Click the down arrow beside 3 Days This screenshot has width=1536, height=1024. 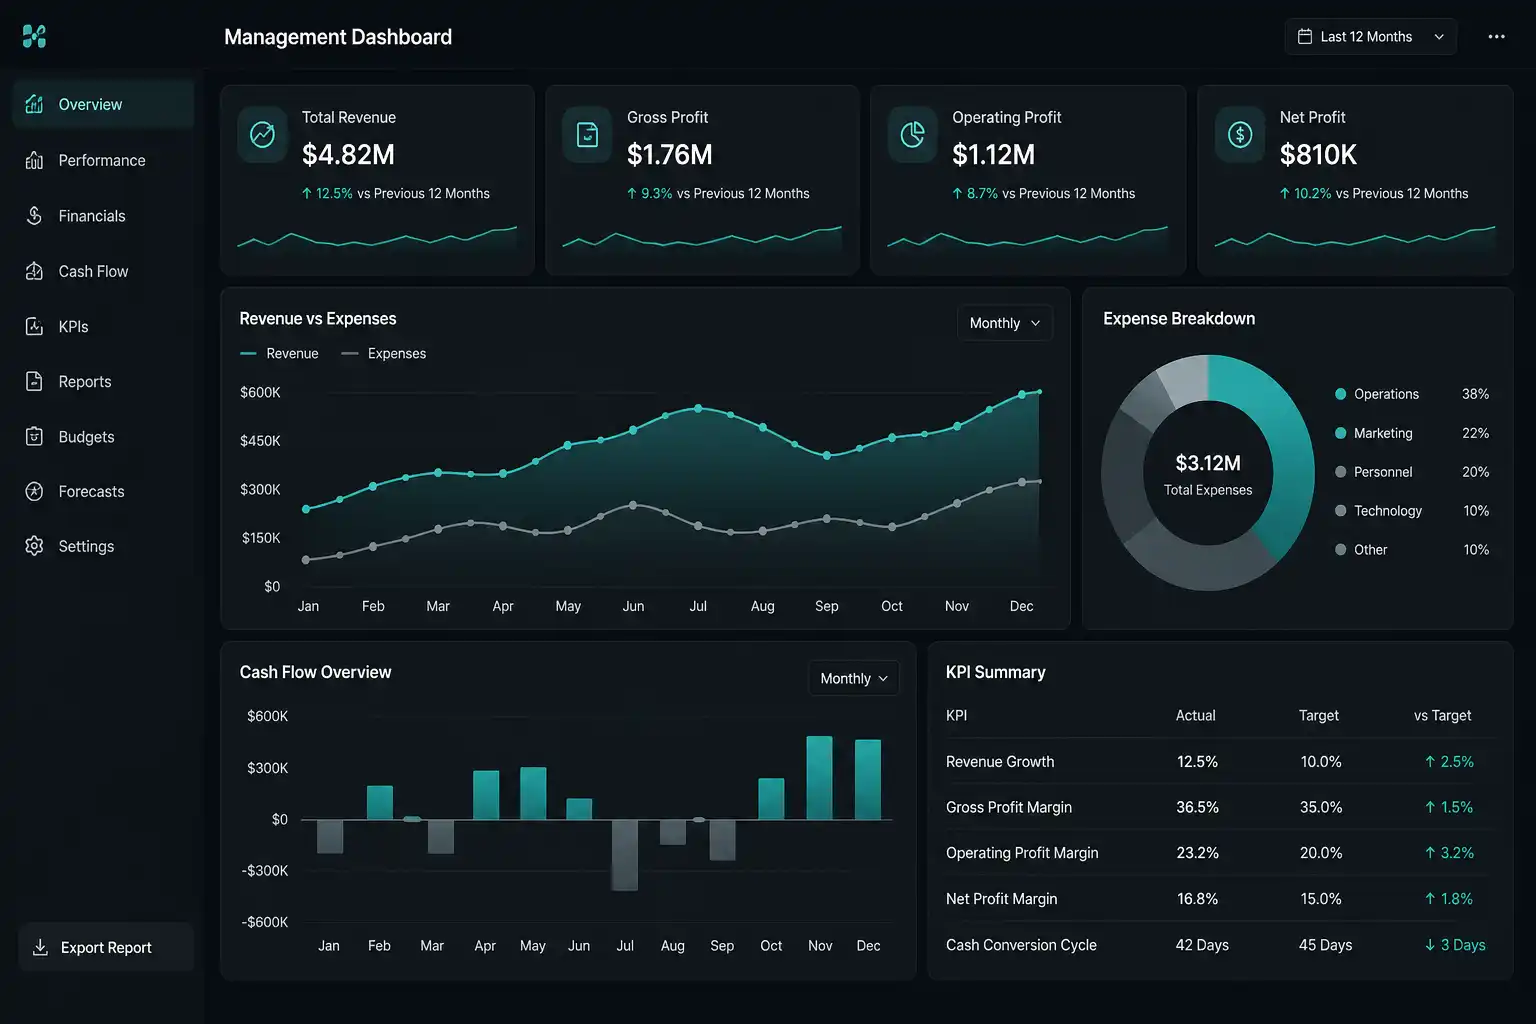(1430, 945)
